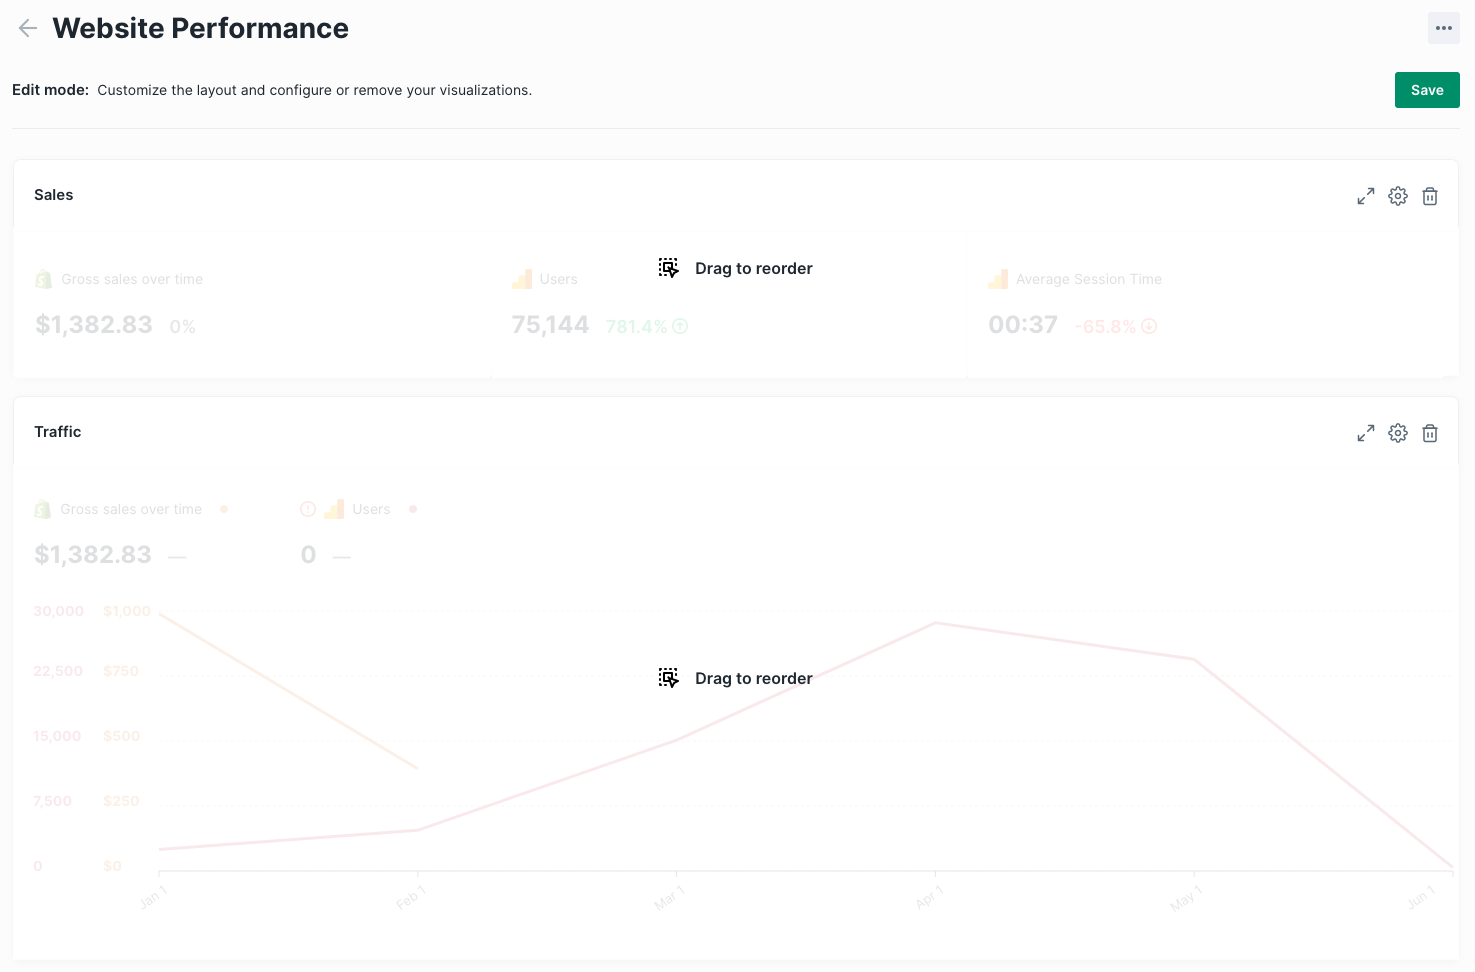Click the drag handle icon in Sales
The image size is (1475, 972).
pos(669,268)
